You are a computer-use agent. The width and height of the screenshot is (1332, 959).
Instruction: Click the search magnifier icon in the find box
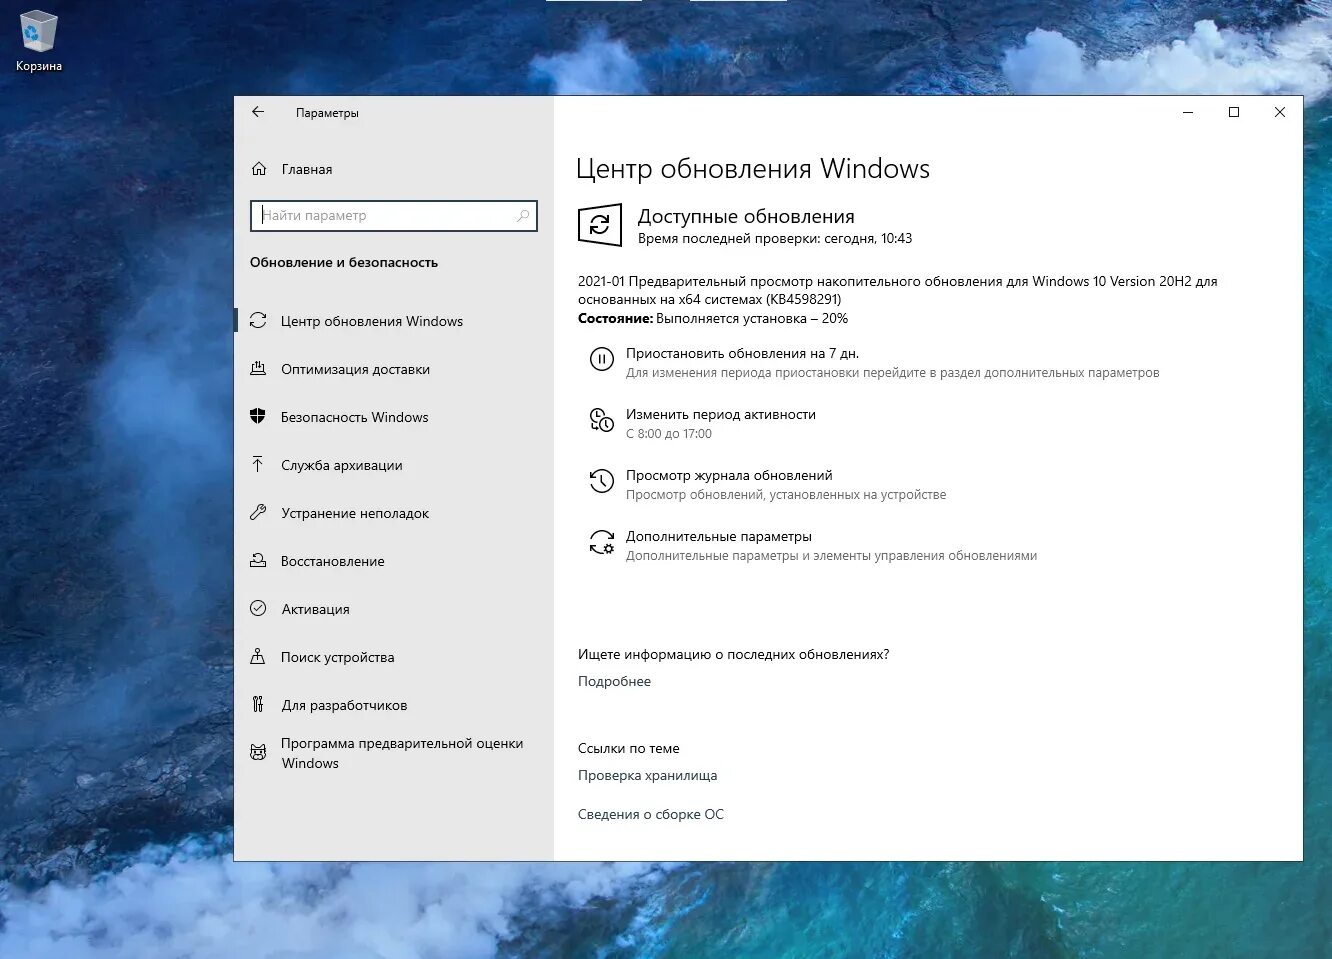click(x=523, y=215)
